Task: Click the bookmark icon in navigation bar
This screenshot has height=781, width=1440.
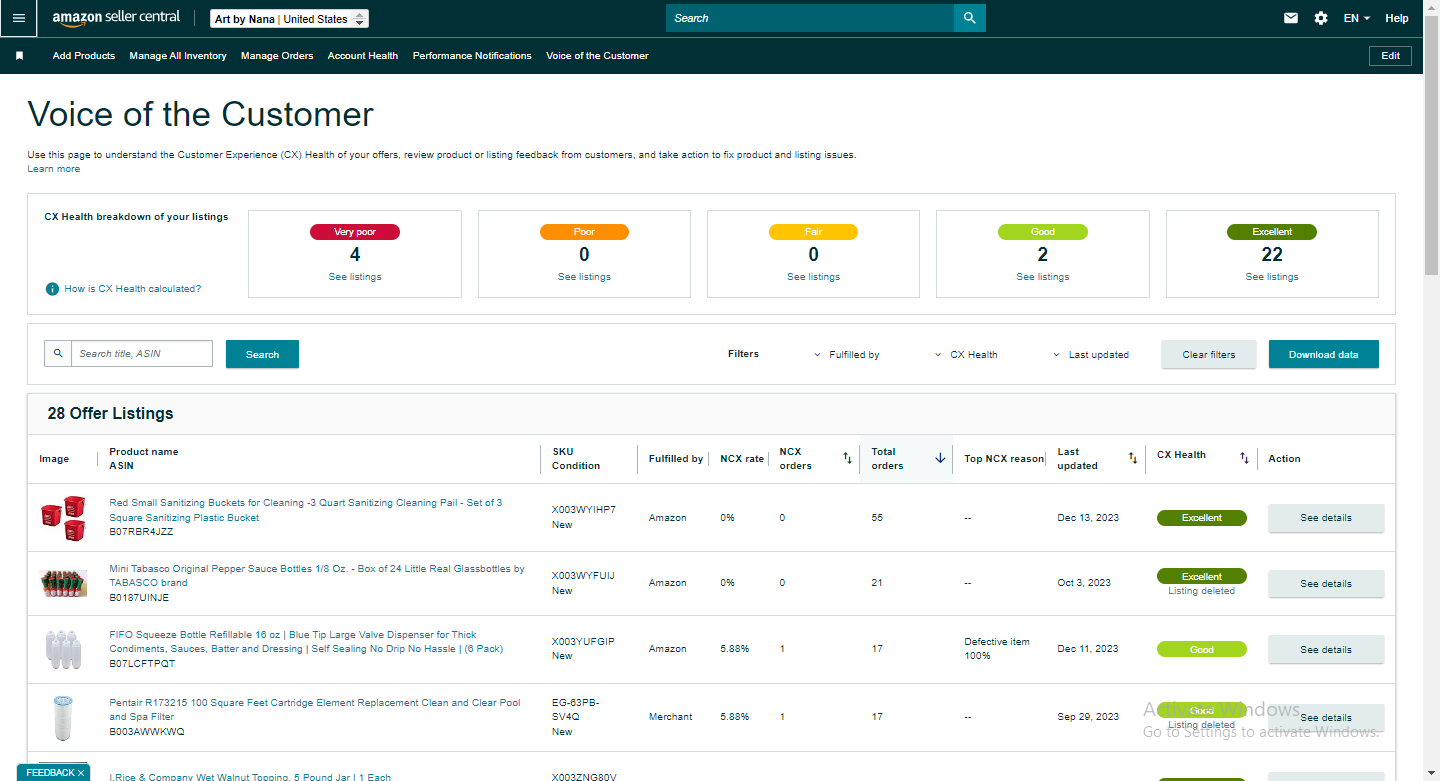Action: [x=19, y=56]
